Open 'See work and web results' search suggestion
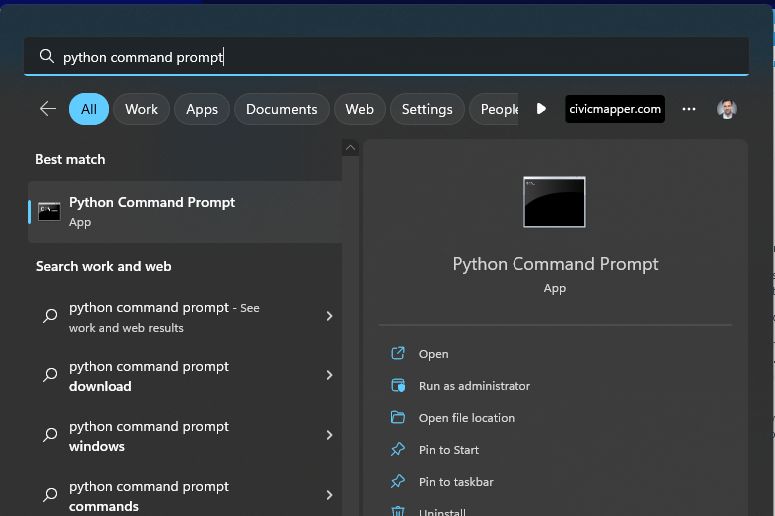Image resolution: width=775 pixels, height=516 pixels. pyautogui.click(x=185, y=317)
